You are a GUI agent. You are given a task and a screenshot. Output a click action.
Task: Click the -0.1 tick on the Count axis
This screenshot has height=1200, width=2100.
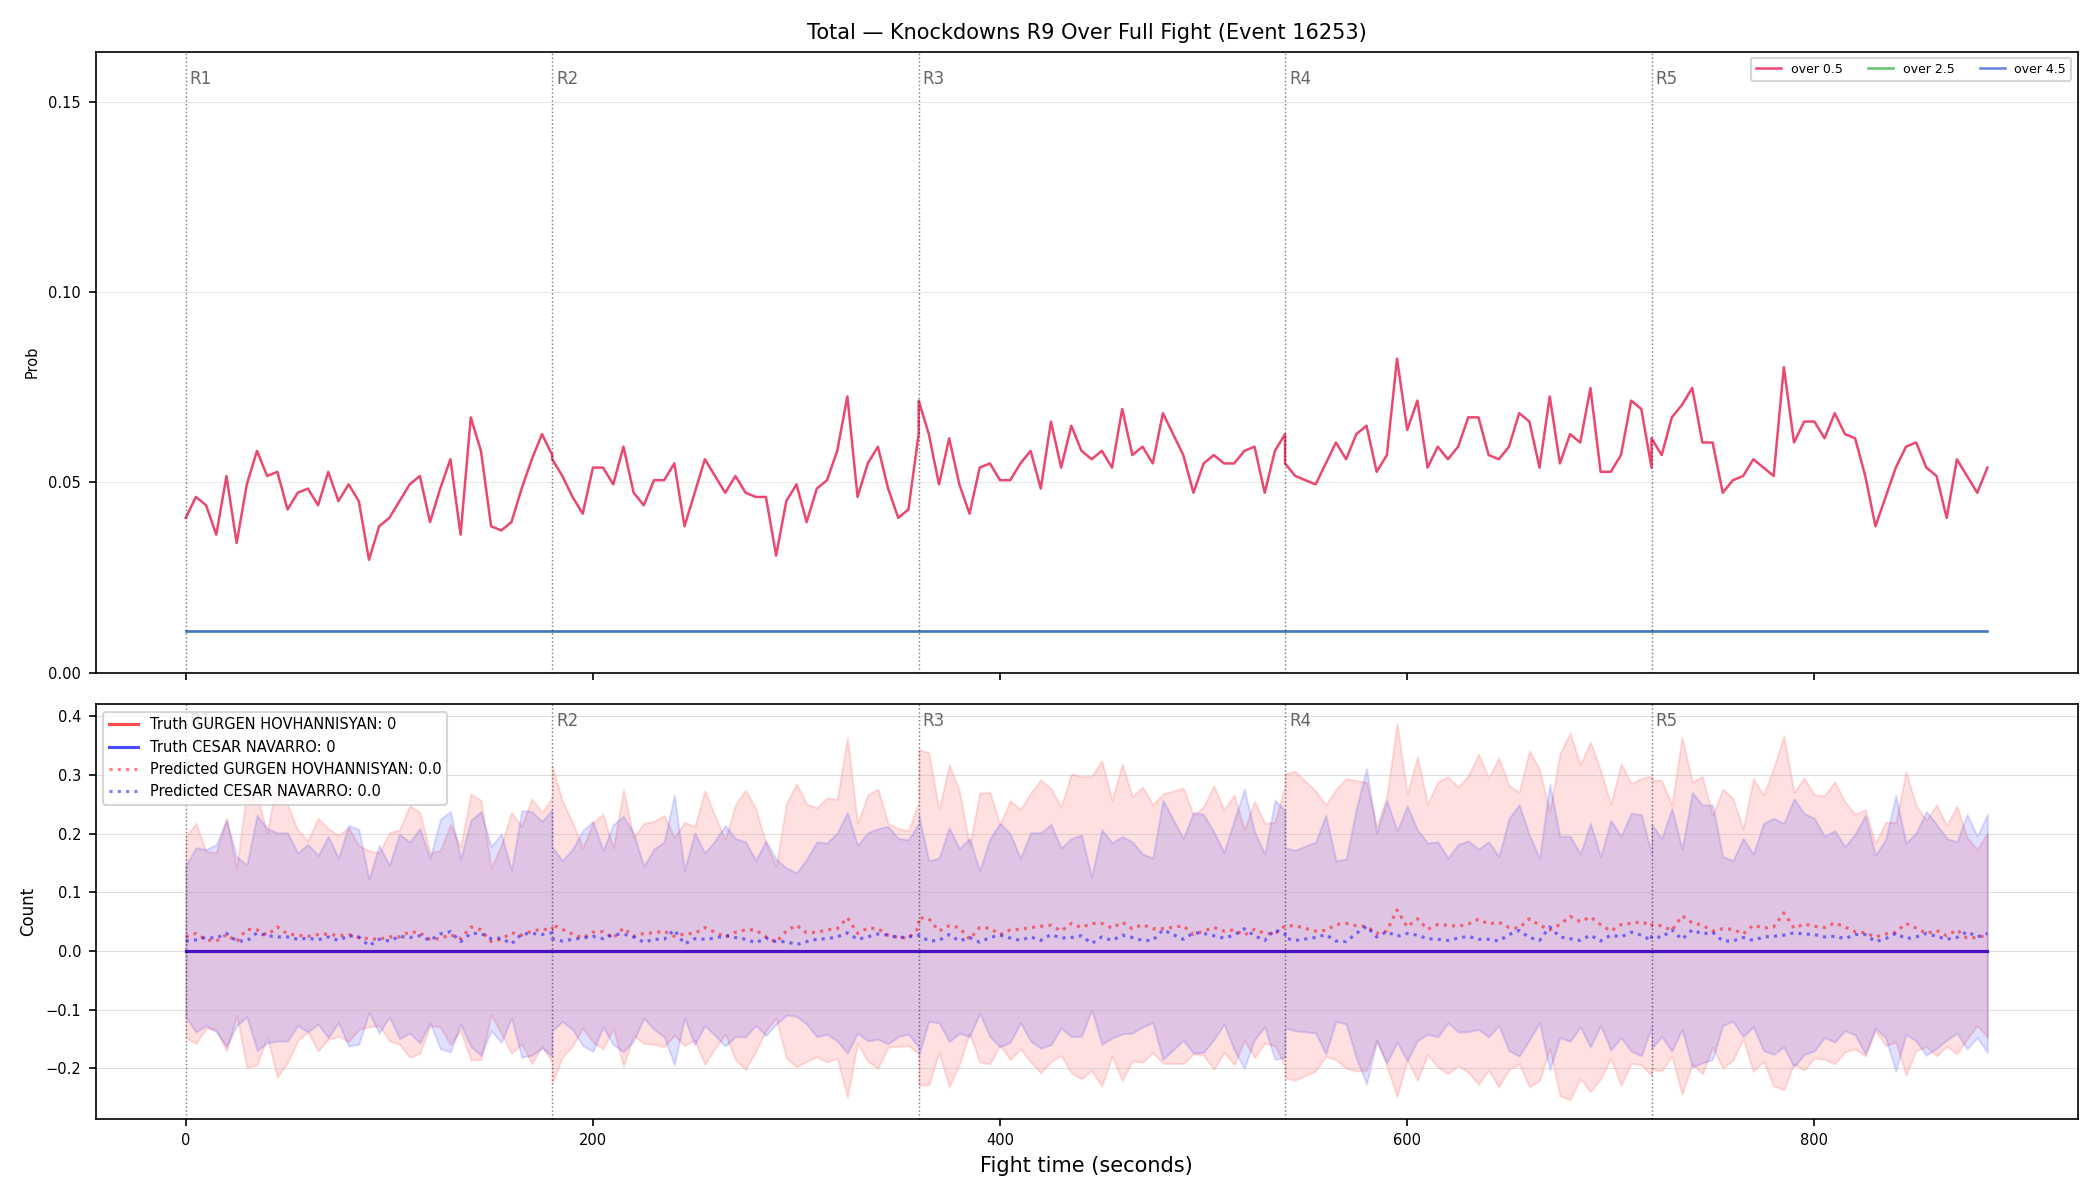click(65, 1011)
